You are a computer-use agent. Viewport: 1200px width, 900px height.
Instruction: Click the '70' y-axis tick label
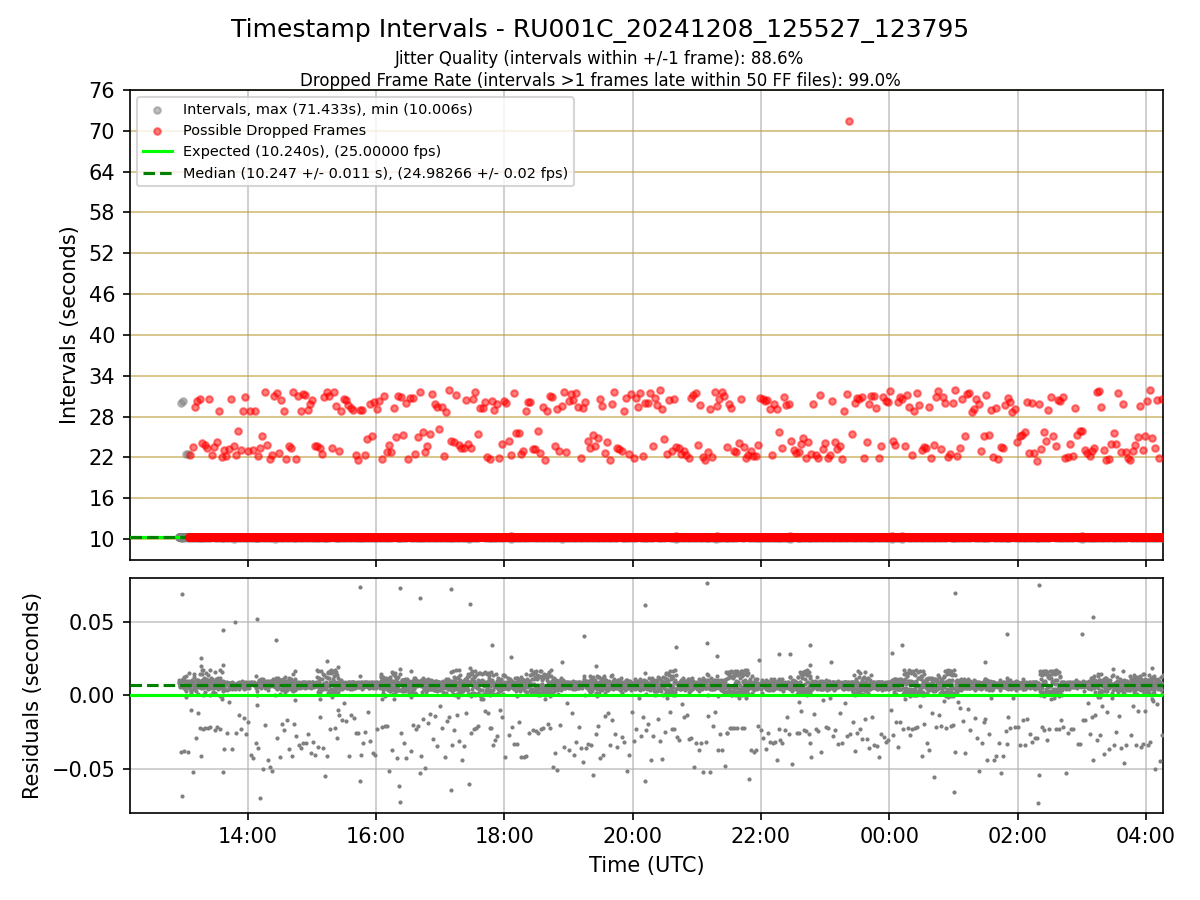click(x=103, y=131)
